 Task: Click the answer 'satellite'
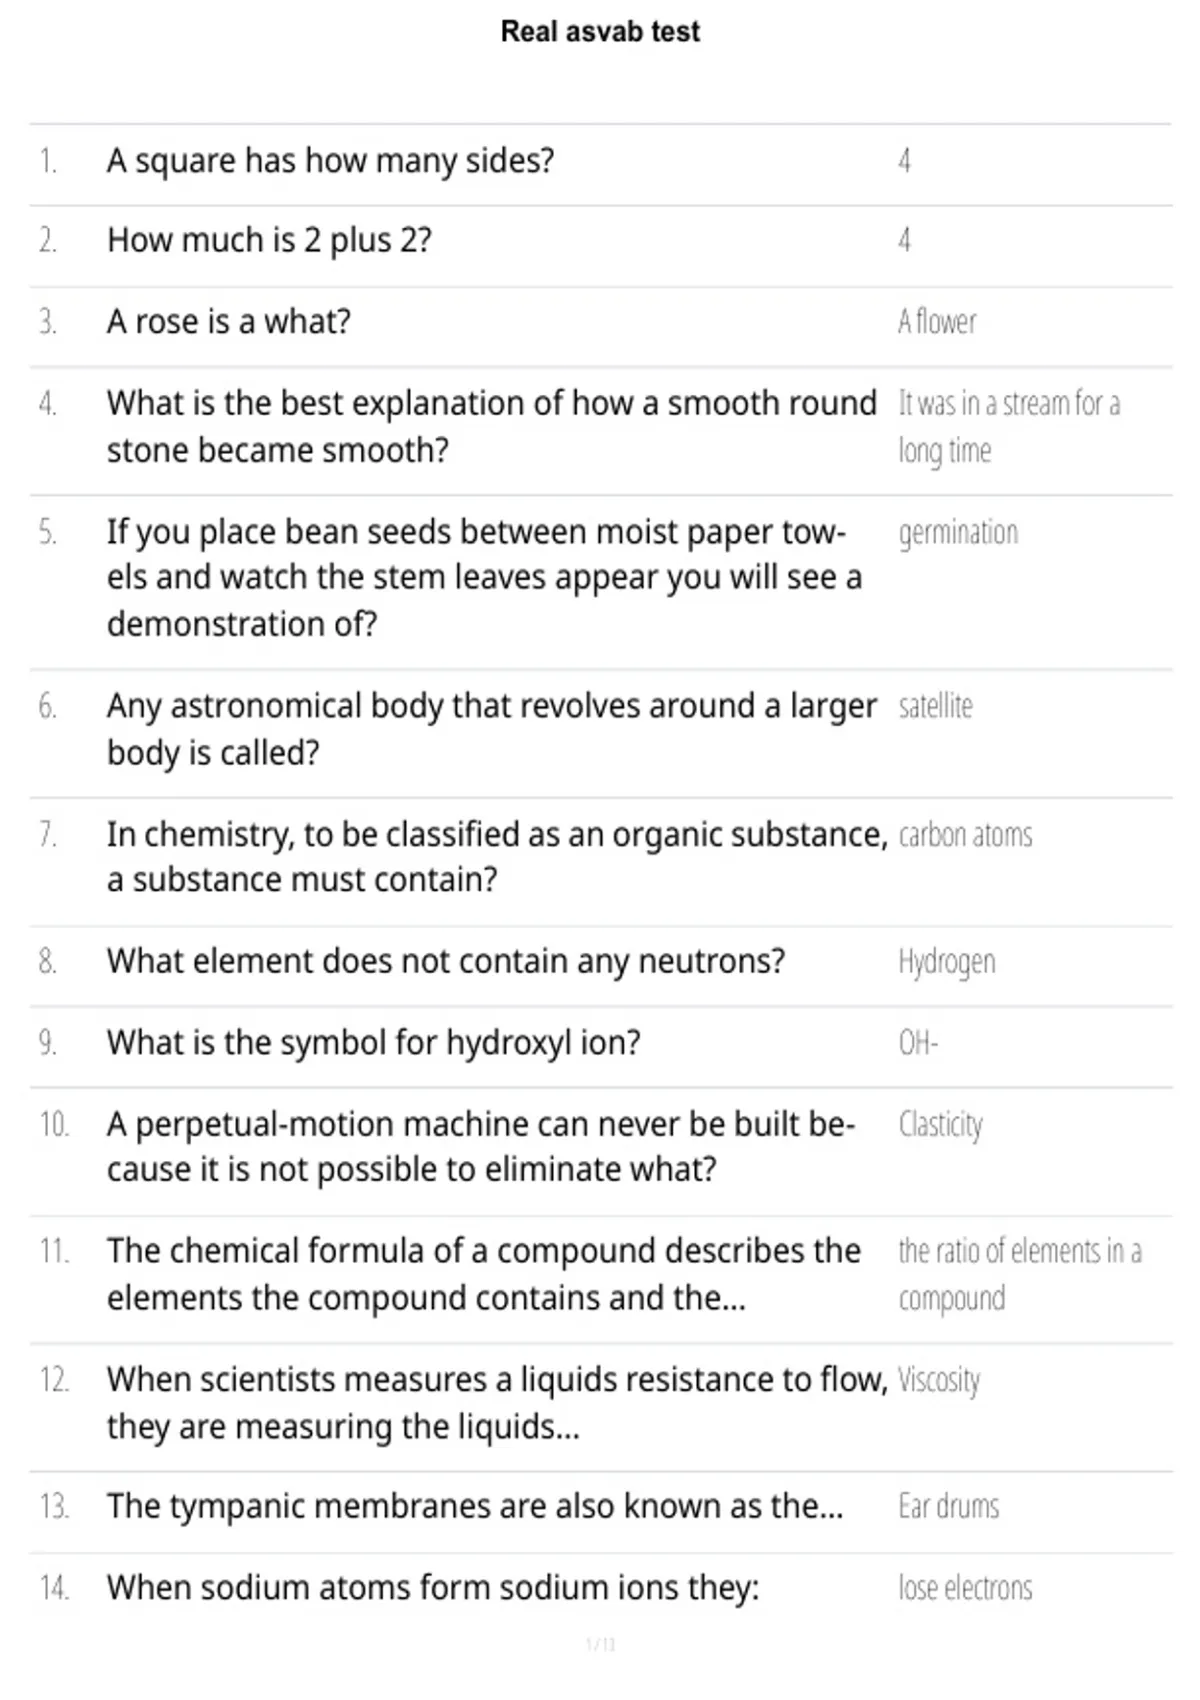click(x=935, y=706)
